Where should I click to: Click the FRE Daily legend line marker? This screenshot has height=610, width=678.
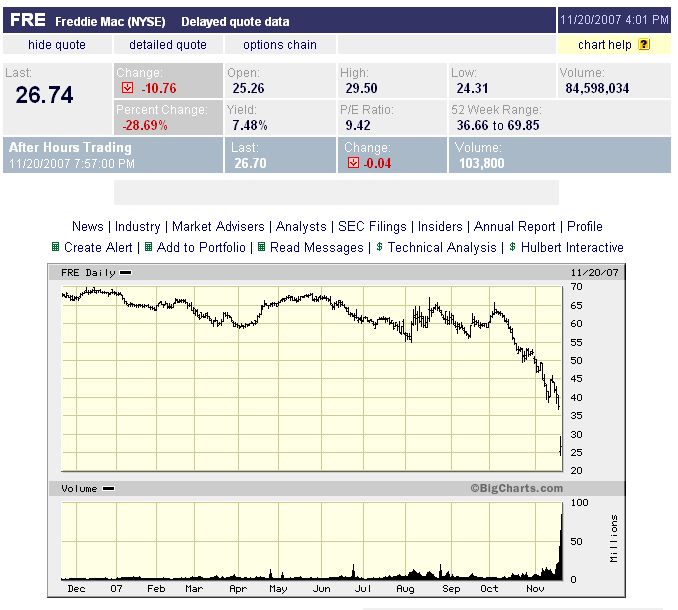pos(125,273)
